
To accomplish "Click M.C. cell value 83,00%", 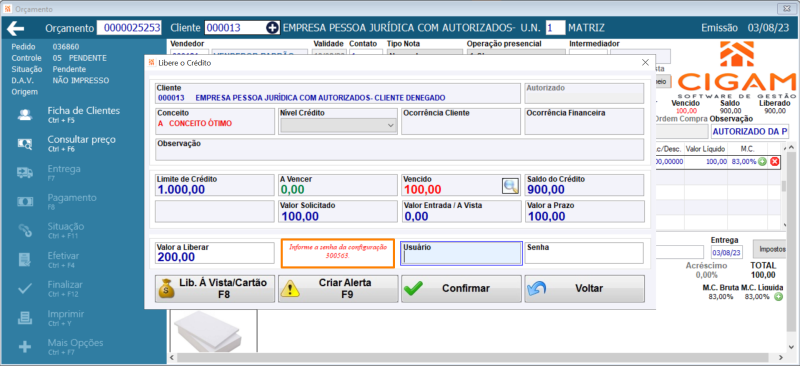I will [744, 162].
